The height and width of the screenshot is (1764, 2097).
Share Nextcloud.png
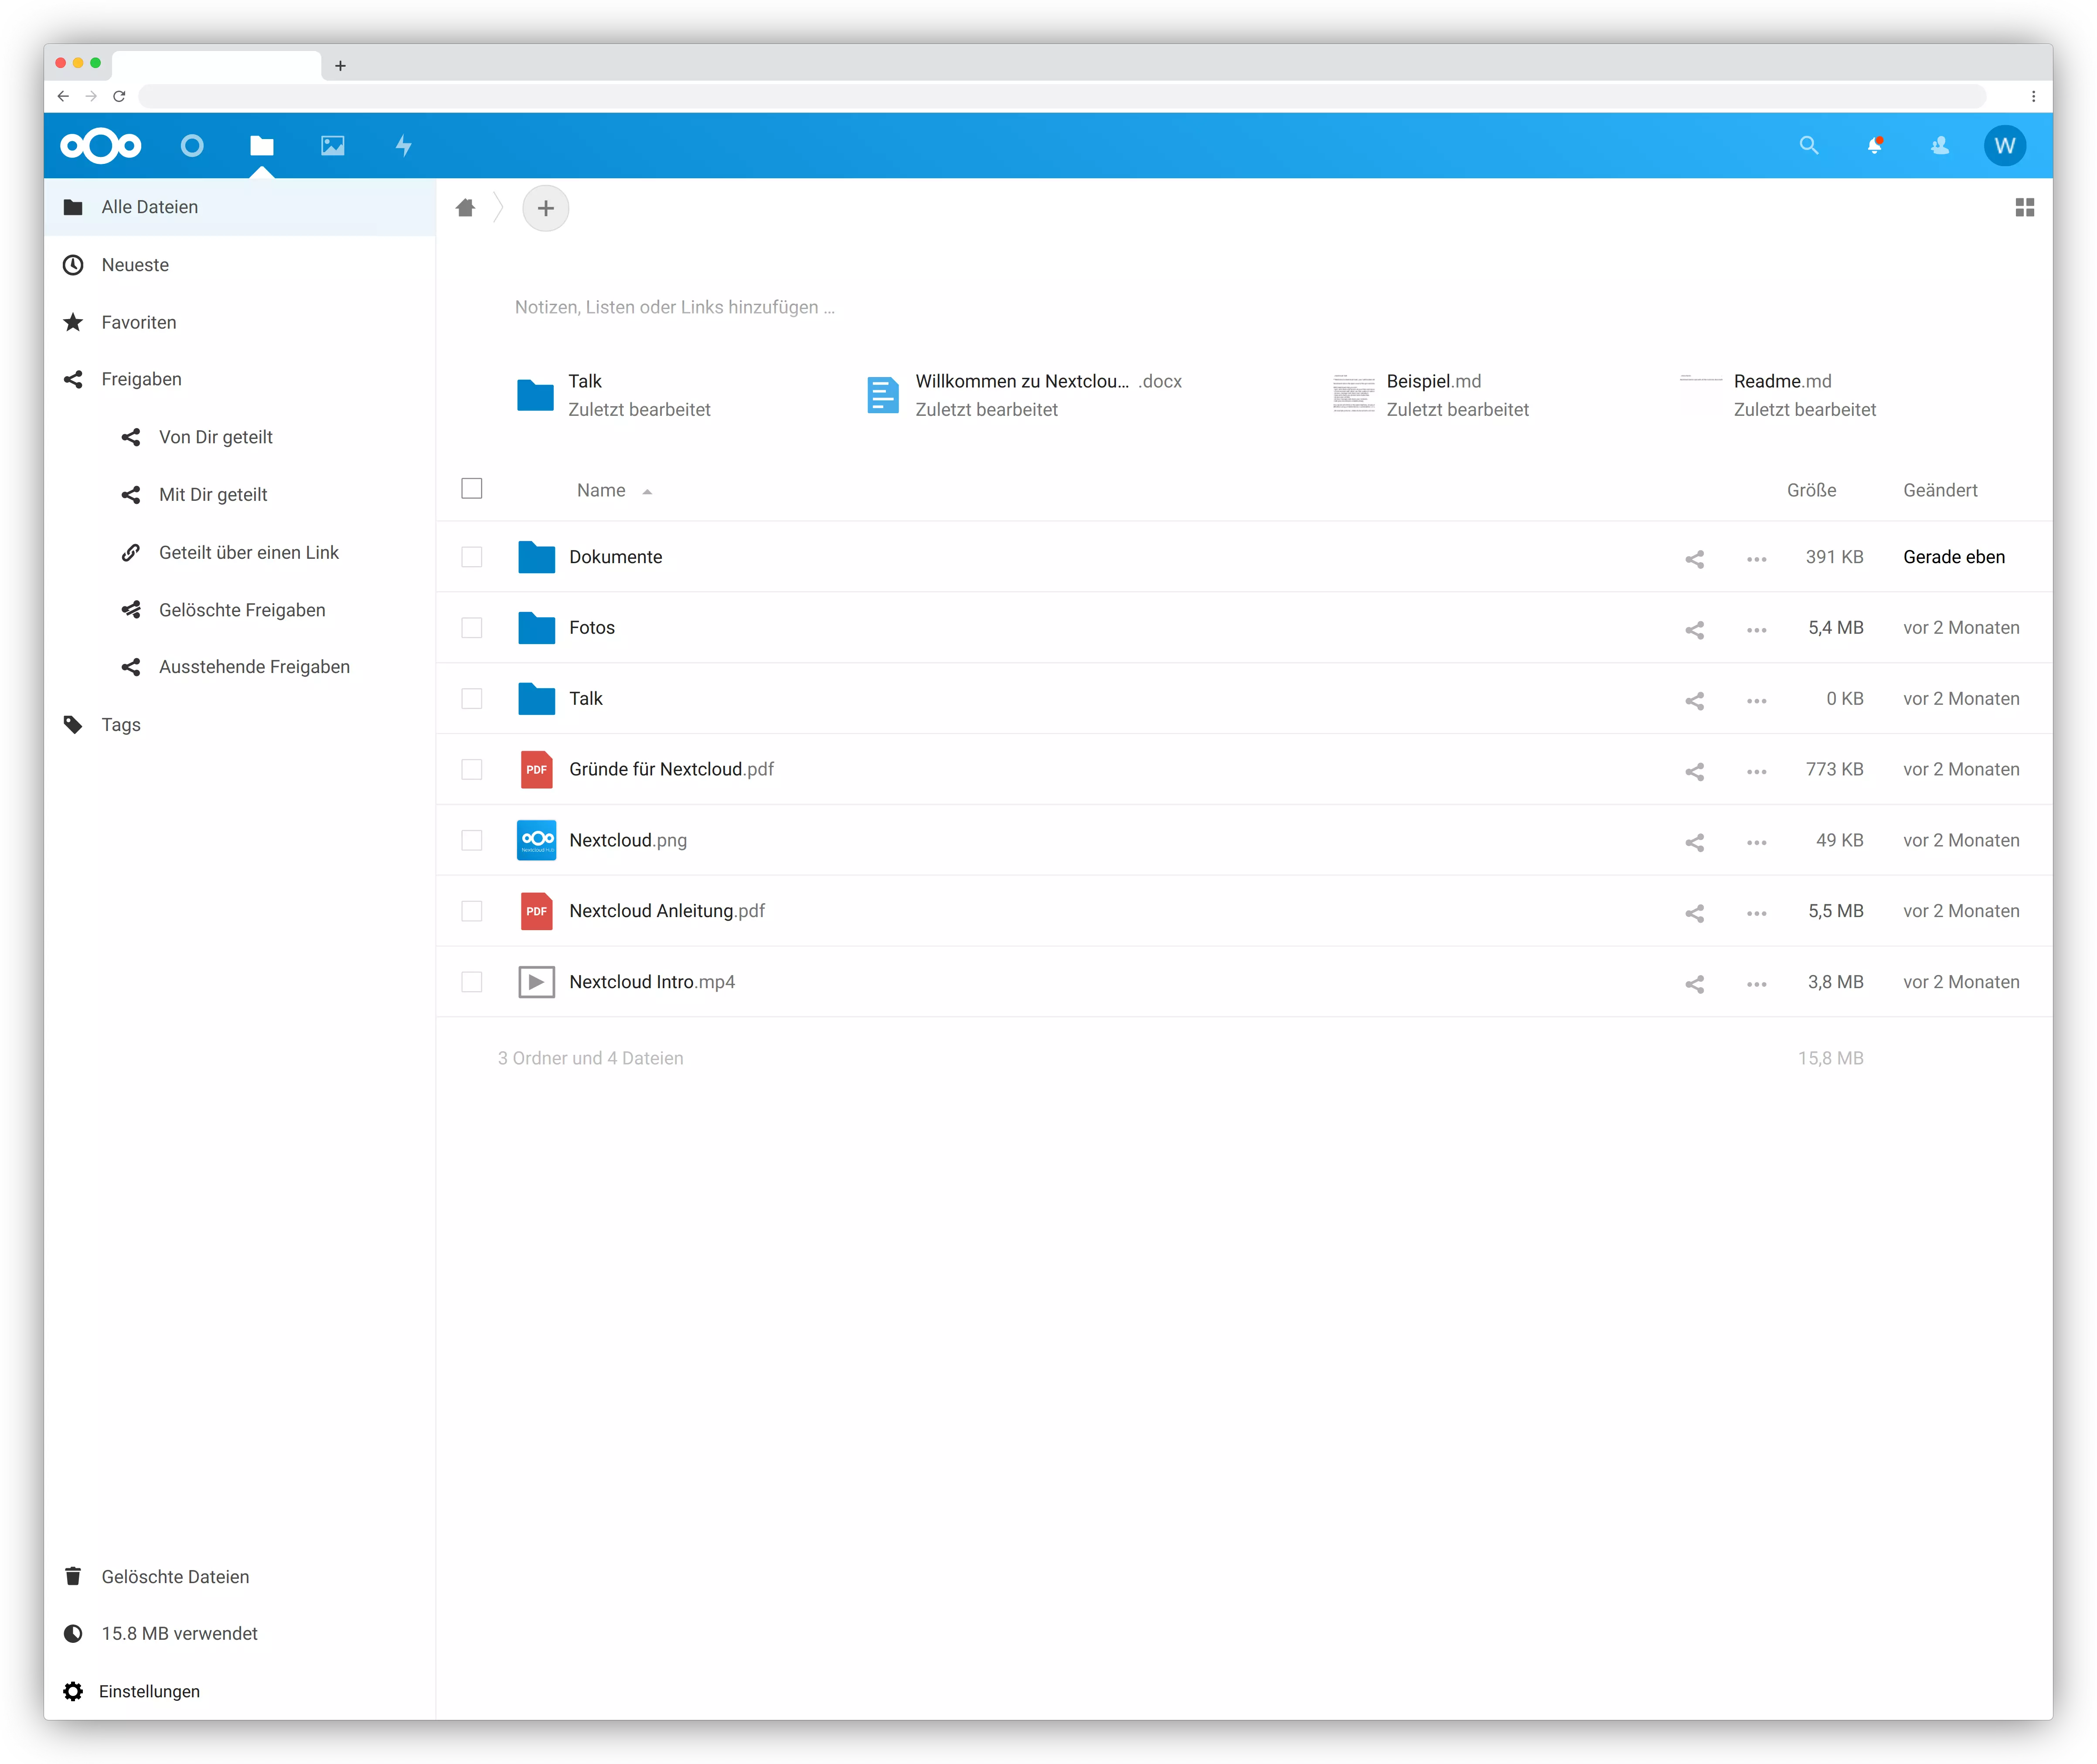click(1694, 842)
